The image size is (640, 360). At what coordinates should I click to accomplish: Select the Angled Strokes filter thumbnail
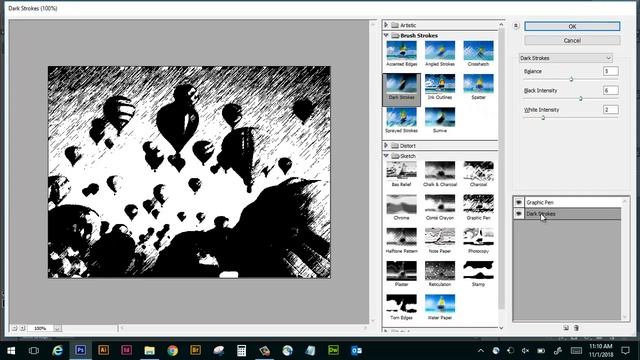coord(440,53)
